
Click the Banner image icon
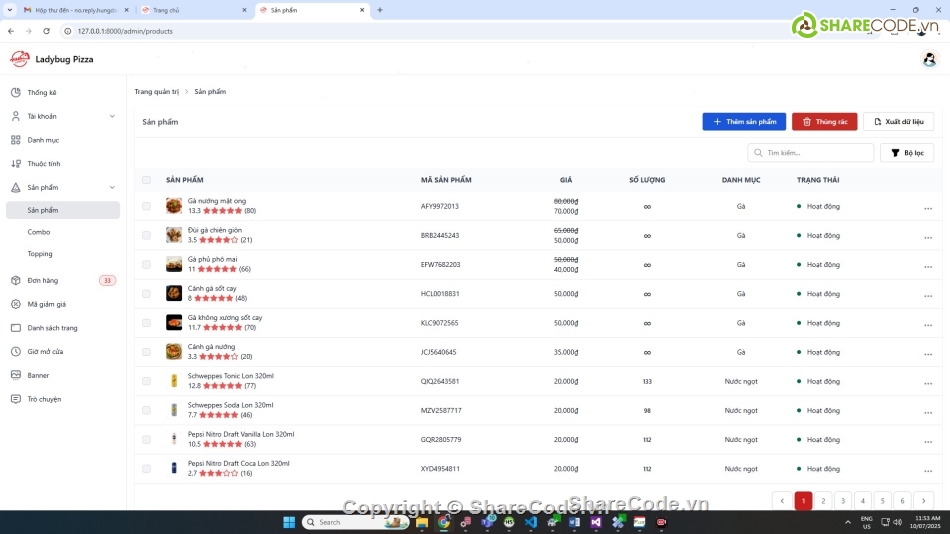point(16,375)
